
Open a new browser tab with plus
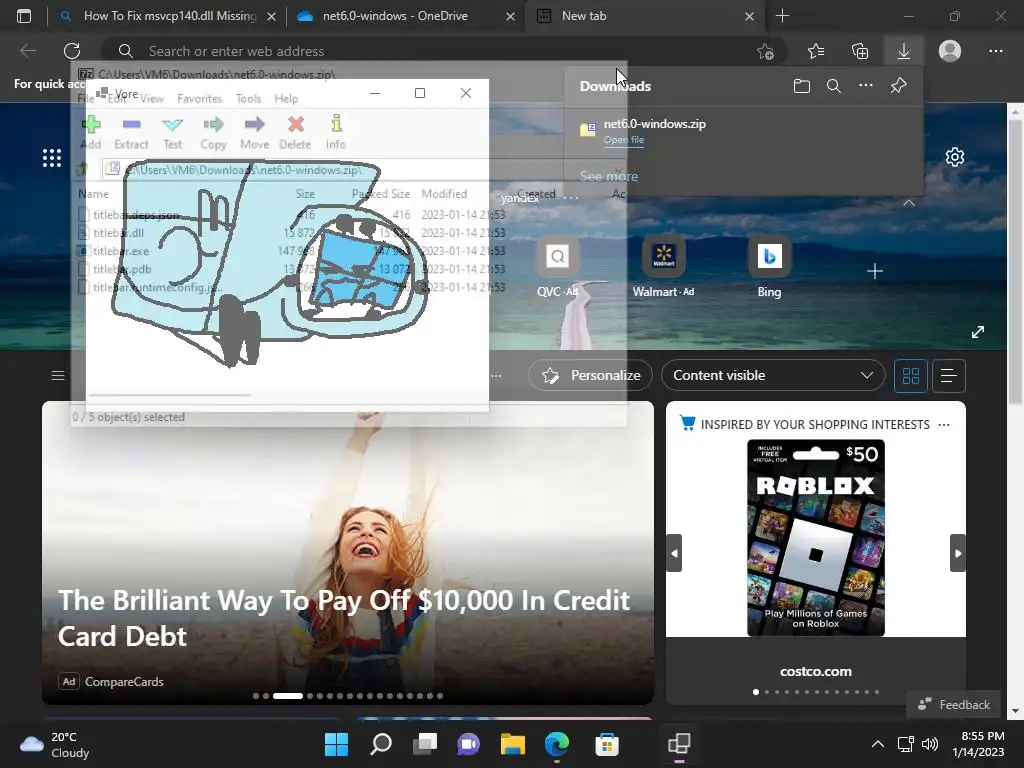point(782,16)
